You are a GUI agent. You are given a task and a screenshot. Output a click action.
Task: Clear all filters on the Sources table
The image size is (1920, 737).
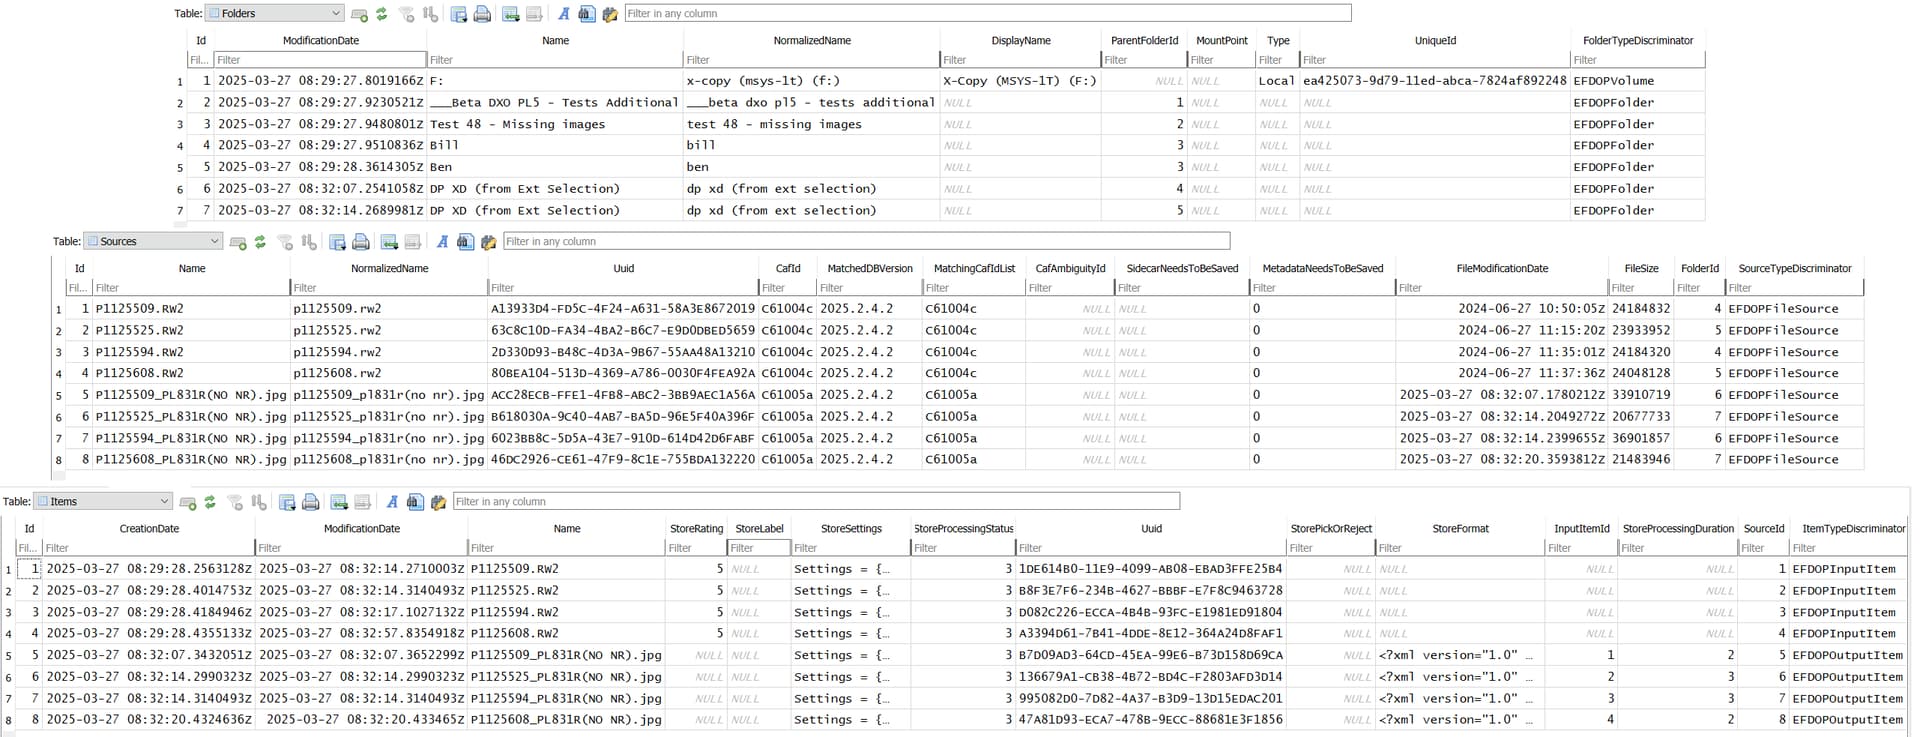click(x=285, y=242)
